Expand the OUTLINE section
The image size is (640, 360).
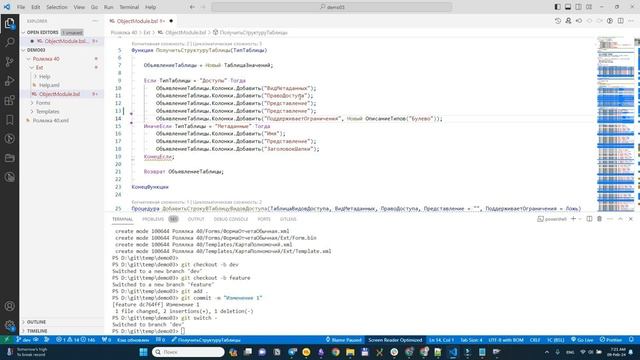pos(36,322)
